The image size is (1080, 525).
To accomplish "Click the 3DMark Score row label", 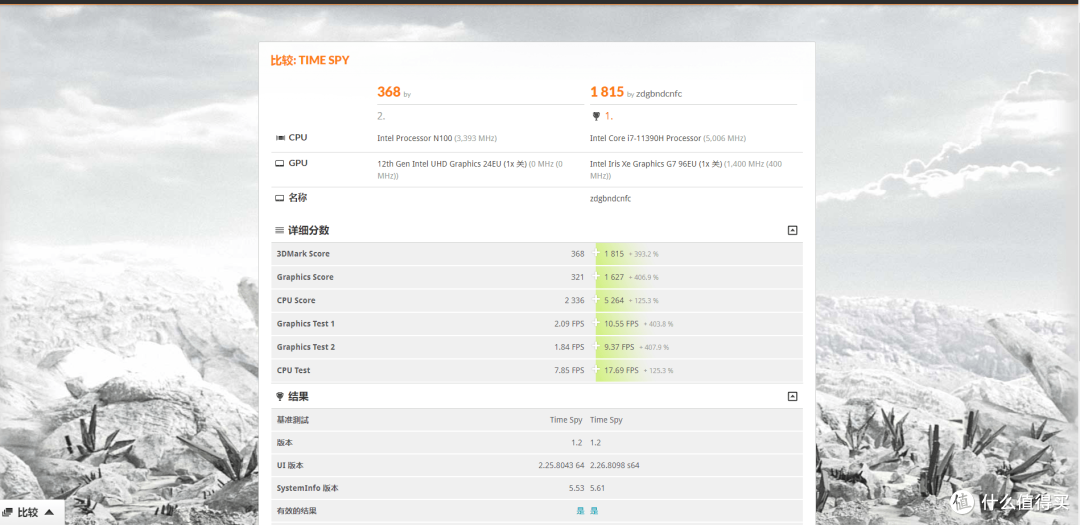I will coord(303,254).
